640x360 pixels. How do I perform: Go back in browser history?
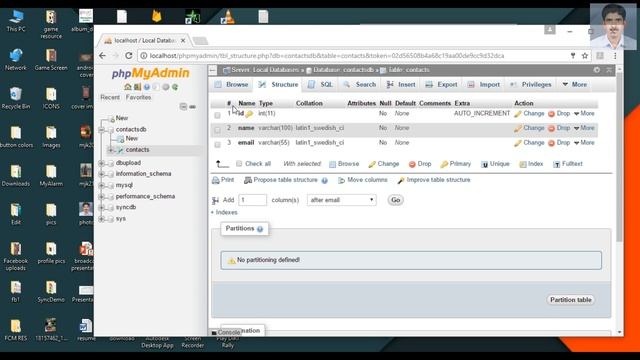(x=102, y=56)
